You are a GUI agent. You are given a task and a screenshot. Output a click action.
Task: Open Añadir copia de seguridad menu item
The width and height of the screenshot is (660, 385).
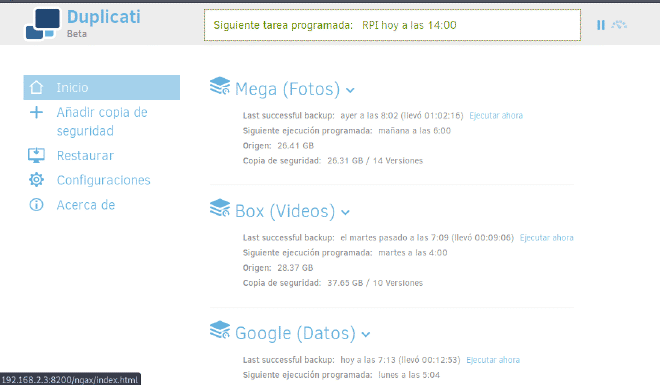102,122
